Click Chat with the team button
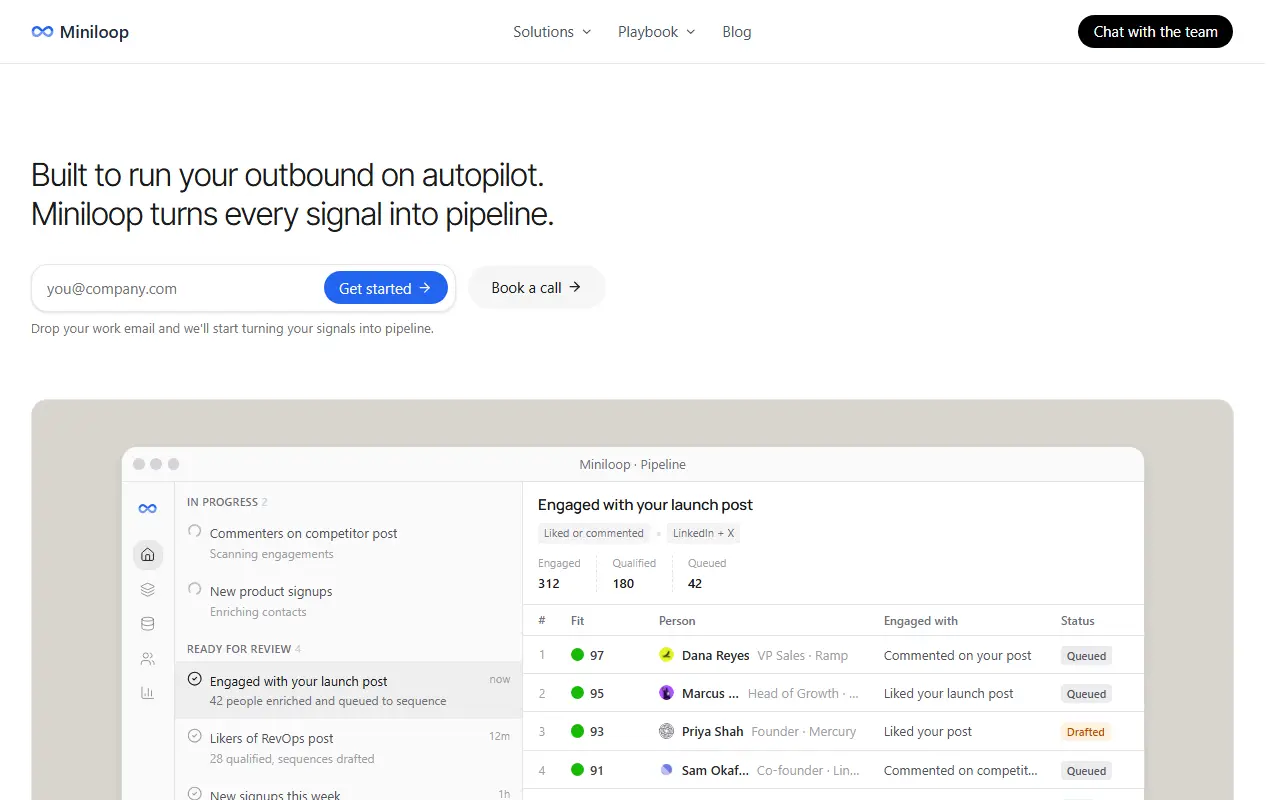 pos(1155,32)
